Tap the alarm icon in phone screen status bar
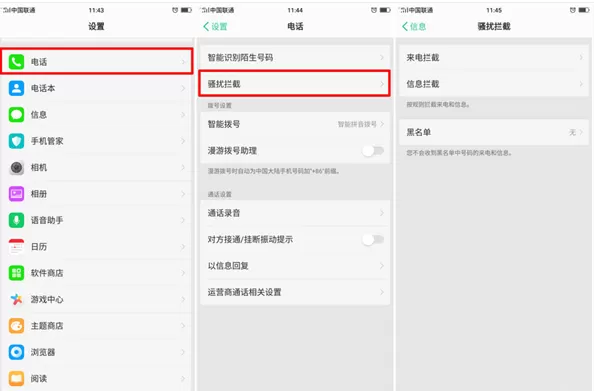Image resolution: width=594 pixels, height=391 pixels. click(x=374, y=10)
